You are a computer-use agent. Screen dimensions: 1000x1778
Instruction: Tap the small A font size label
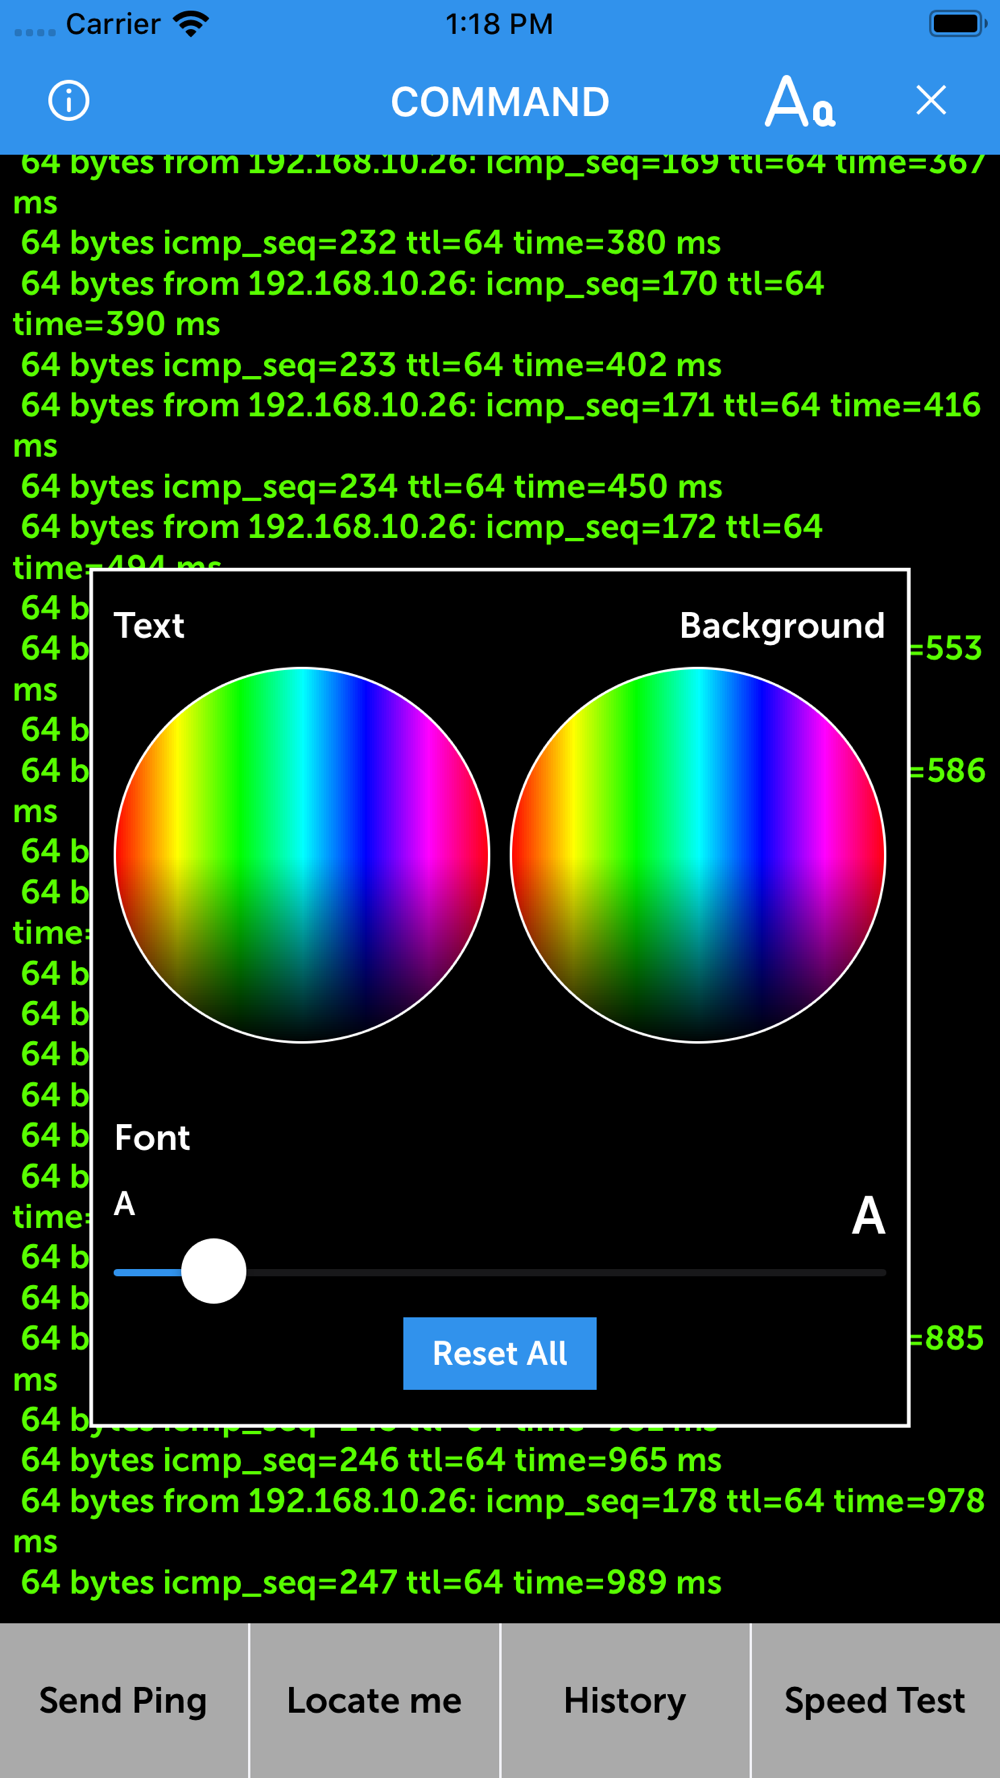[x=124, y=1203]
